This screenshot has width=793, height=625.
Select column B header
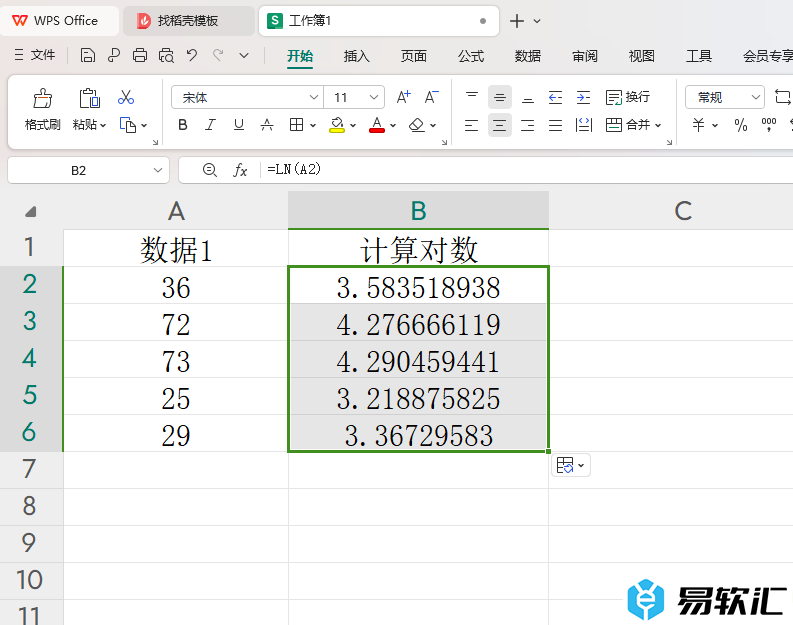click(x=418, y=210)
